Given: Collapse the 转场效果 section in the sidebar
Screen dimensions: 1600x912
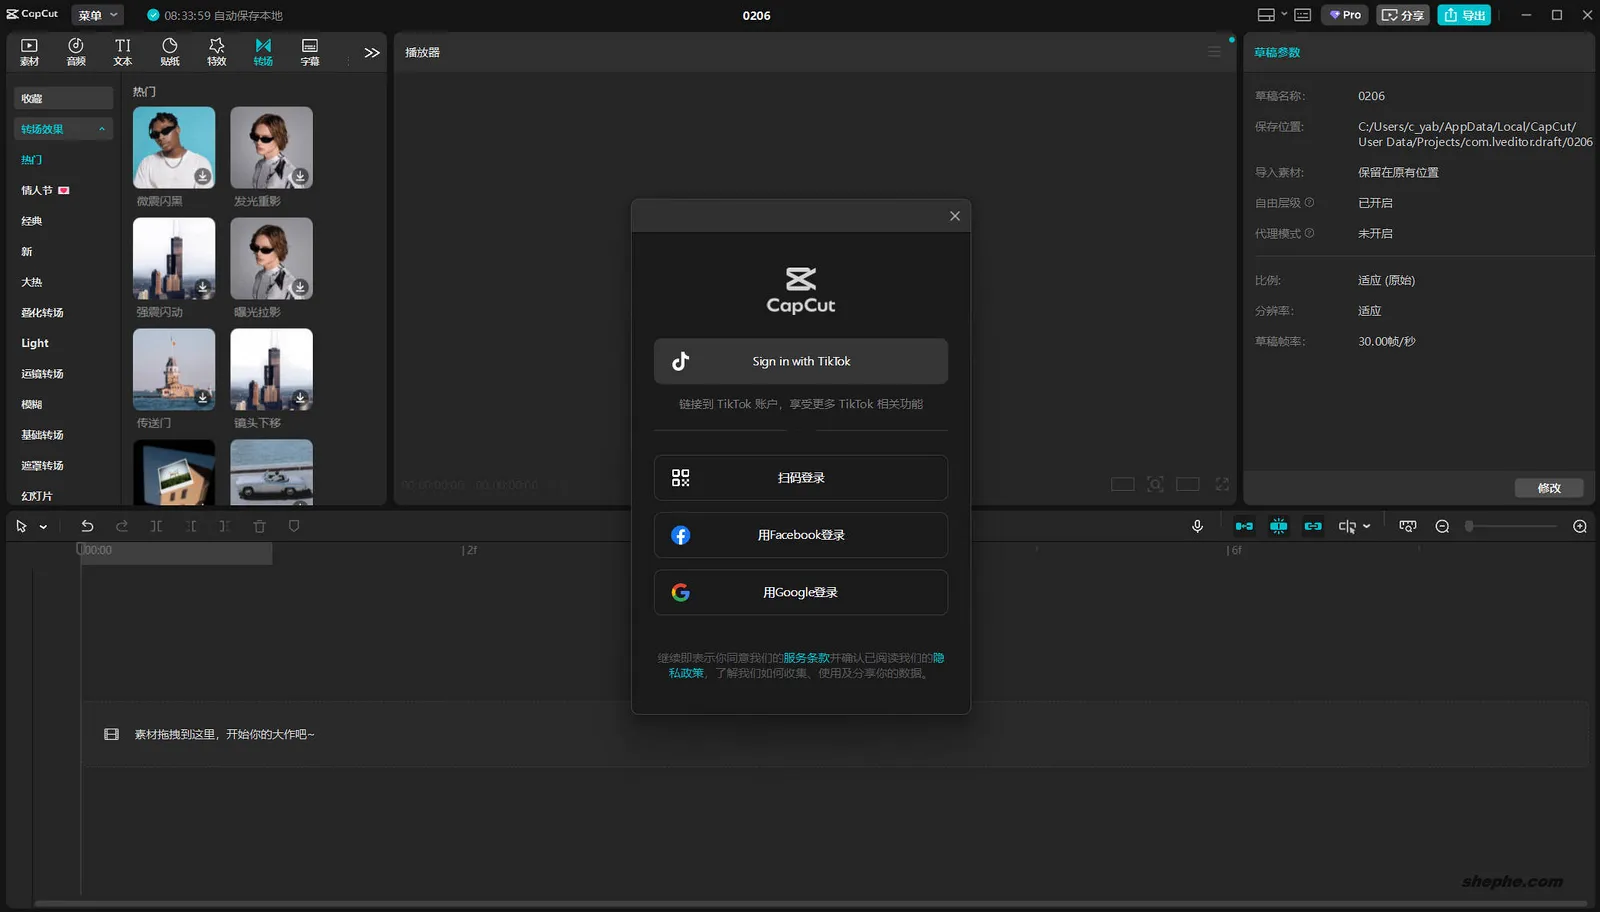Looking at the screenshot, I should 101,128.
